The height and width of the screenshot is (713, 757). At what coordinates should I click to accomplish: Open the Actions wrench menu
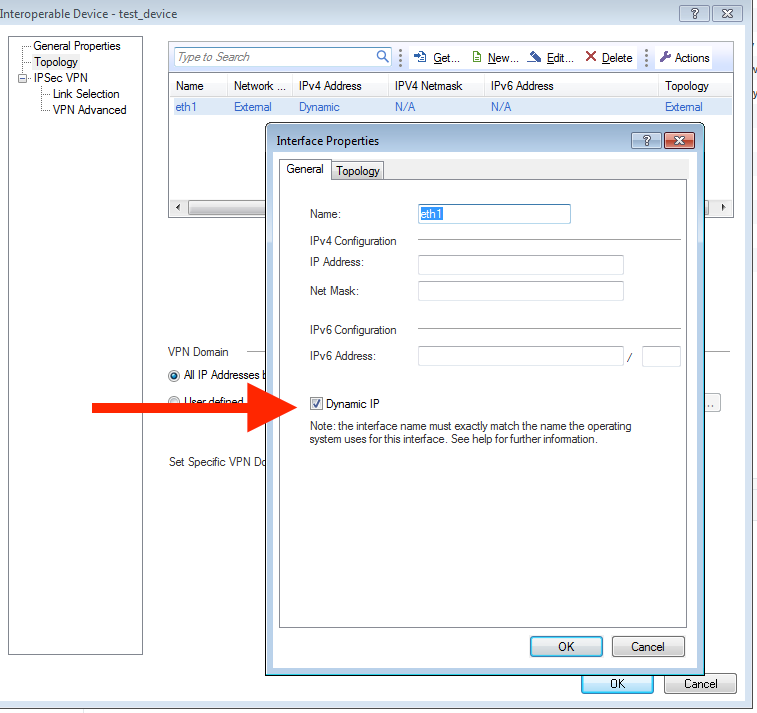click(x=666, y=58)
